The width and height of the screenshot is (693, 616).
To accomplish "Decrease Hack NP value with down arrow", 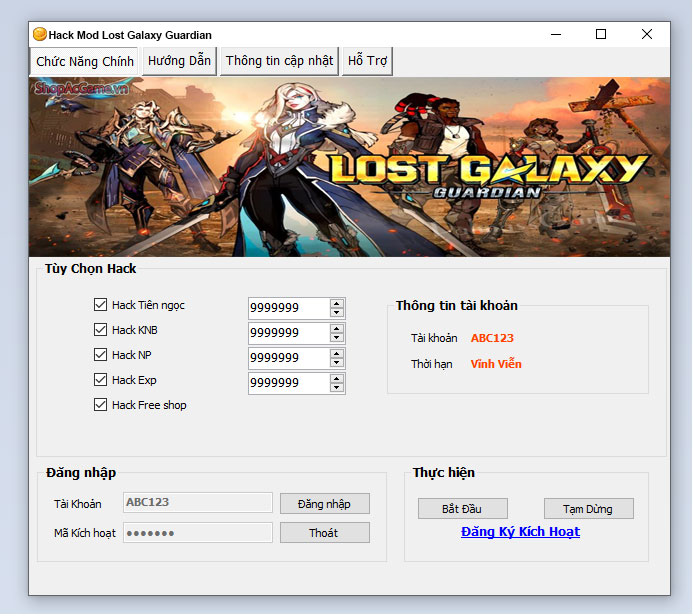I will pos(337,363).
